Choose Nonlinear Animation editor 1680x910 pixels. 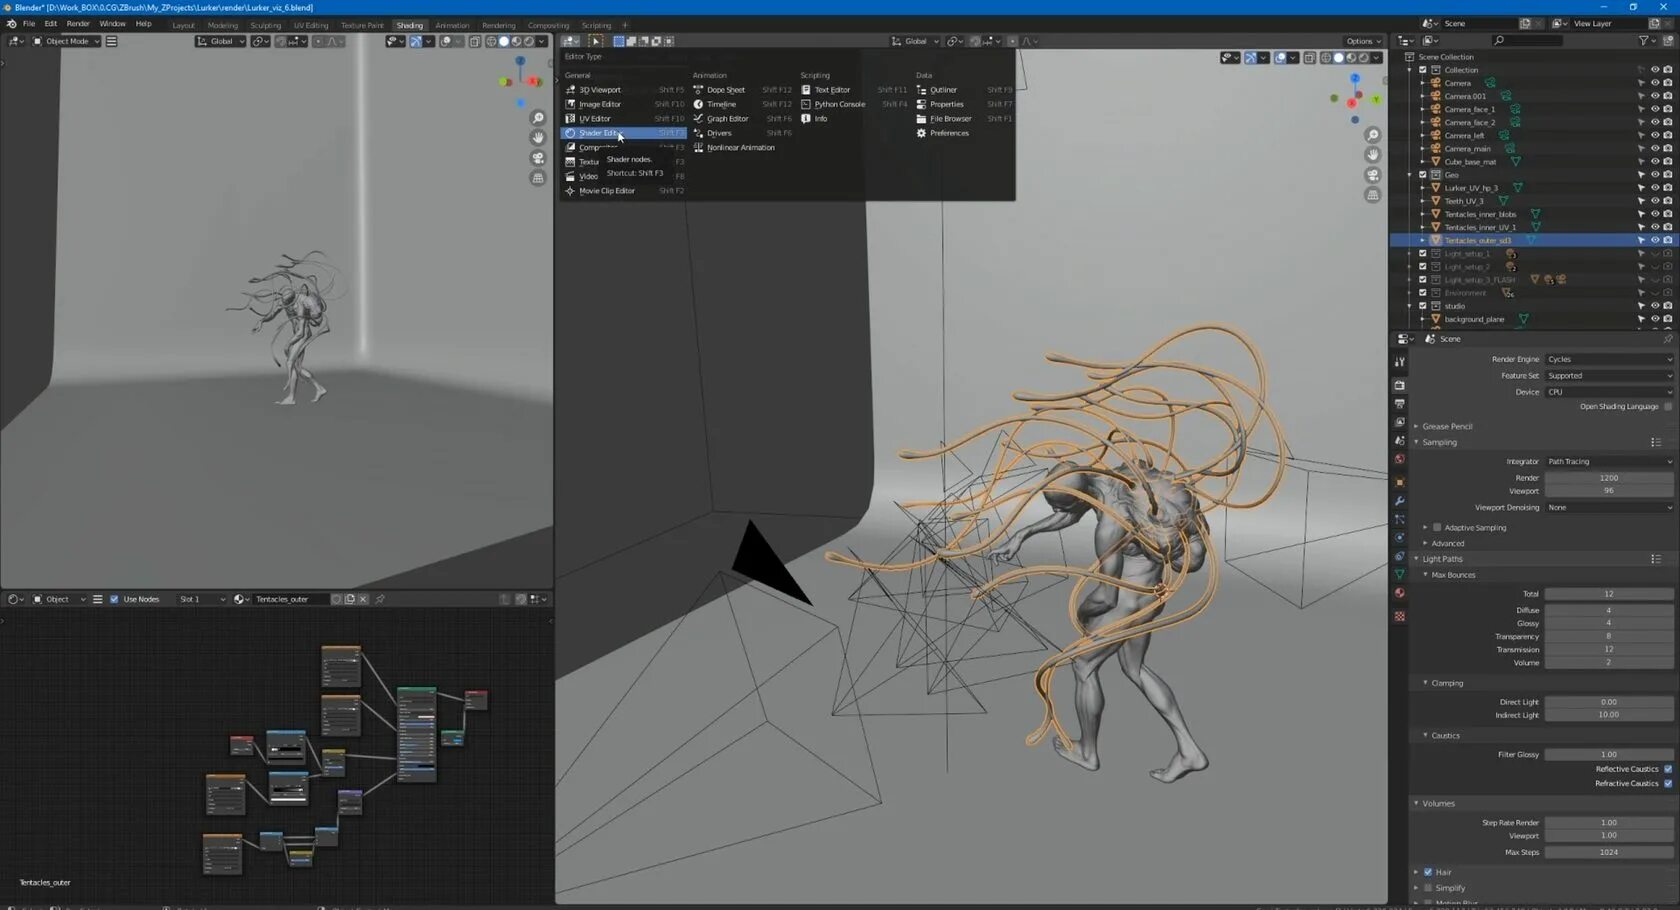point(742,147)
